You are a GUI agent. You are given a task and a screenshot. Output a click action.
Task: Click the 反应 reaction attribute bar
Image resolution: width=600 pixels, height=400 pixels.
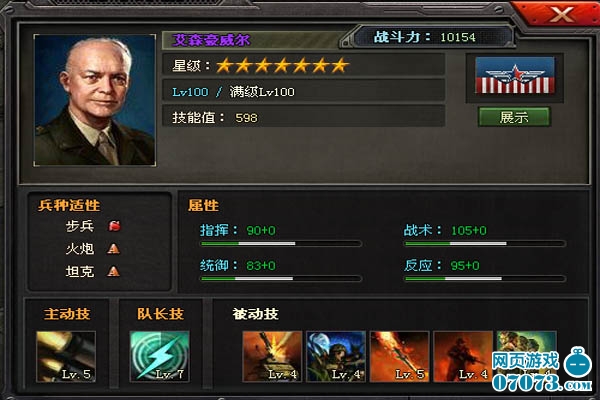tap(485, 279)
